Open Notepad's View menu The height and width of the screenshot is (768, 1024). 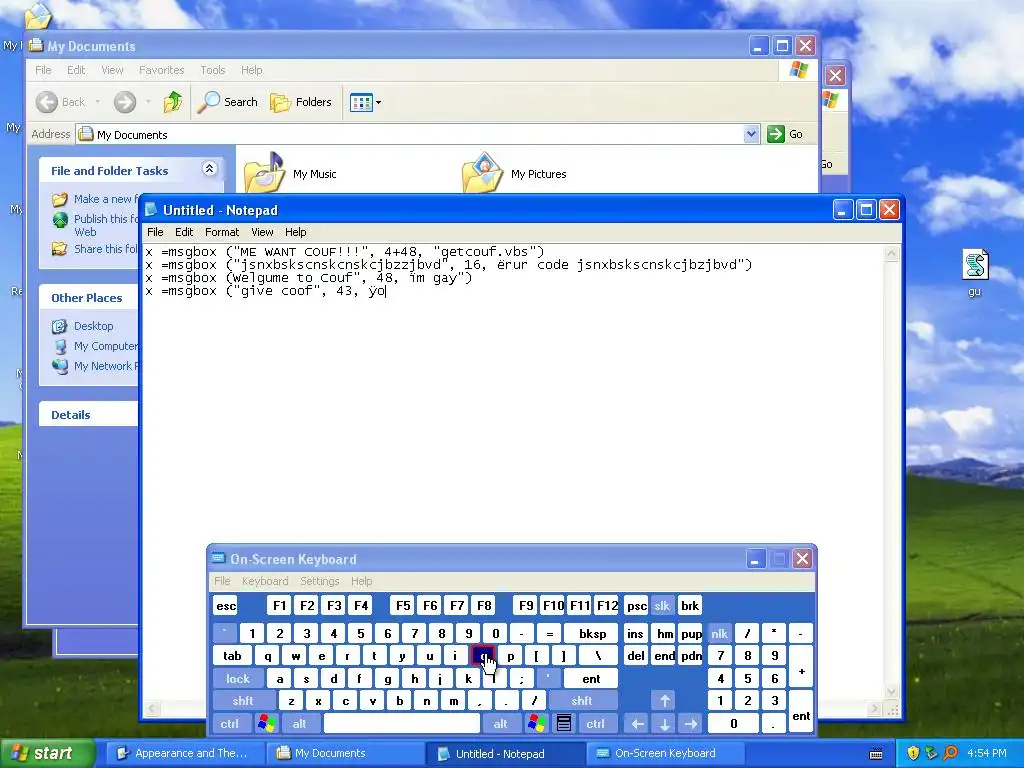(262, 232)
